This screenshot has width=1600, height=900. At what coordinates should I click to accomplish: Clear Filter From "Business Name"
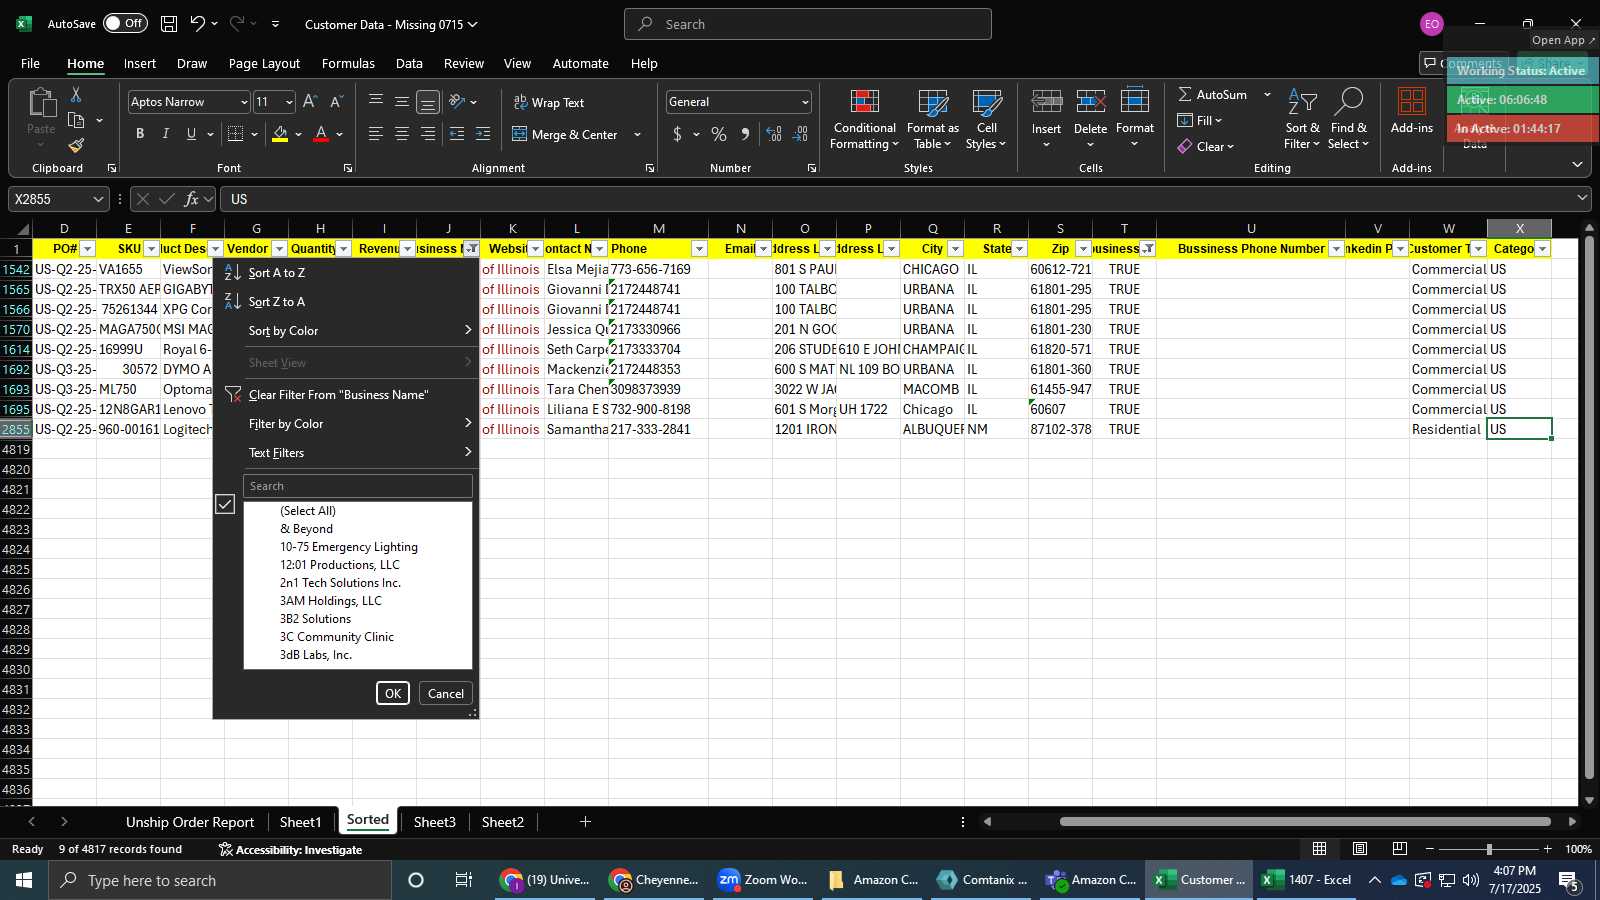pos(338,395)
